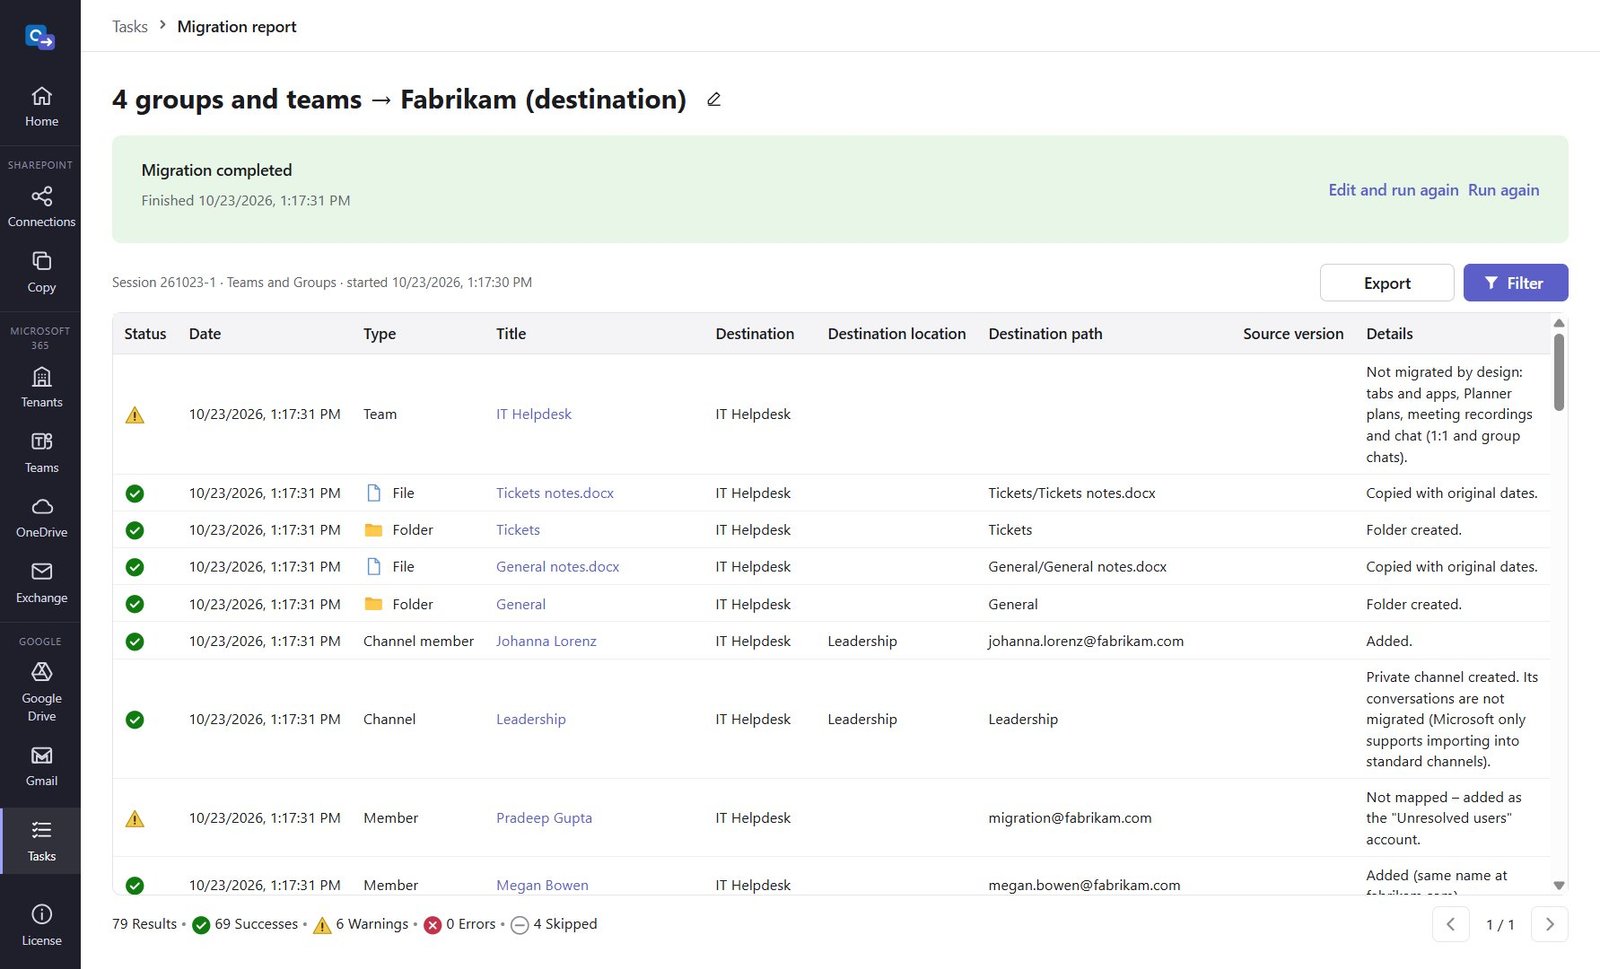Open General notes.docx link
The image size is (1600, 969).
pos(558,567)
